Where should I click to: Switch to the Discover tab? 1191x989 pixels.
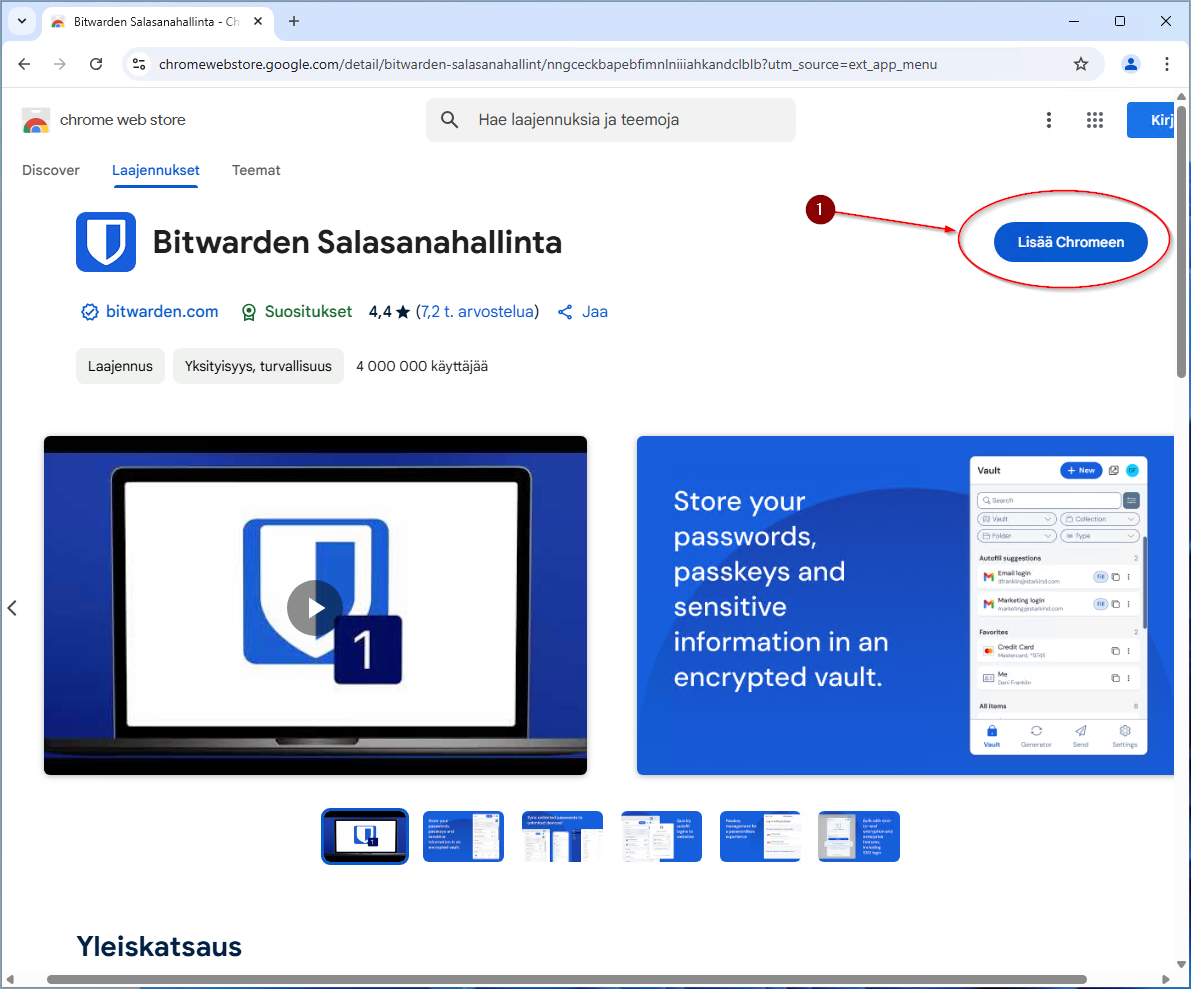[x=51, y=170]
